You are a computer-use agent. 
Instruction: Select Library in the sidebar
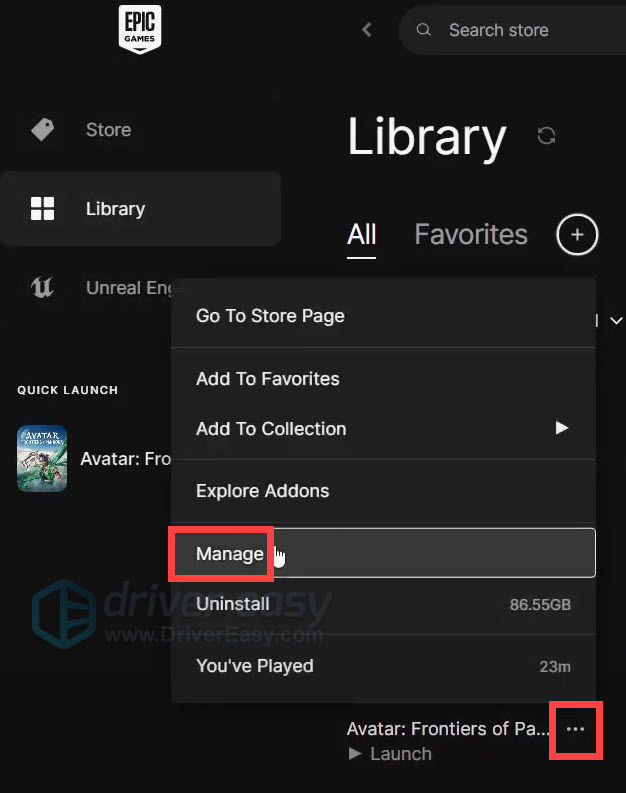click(x=141, y=208)
